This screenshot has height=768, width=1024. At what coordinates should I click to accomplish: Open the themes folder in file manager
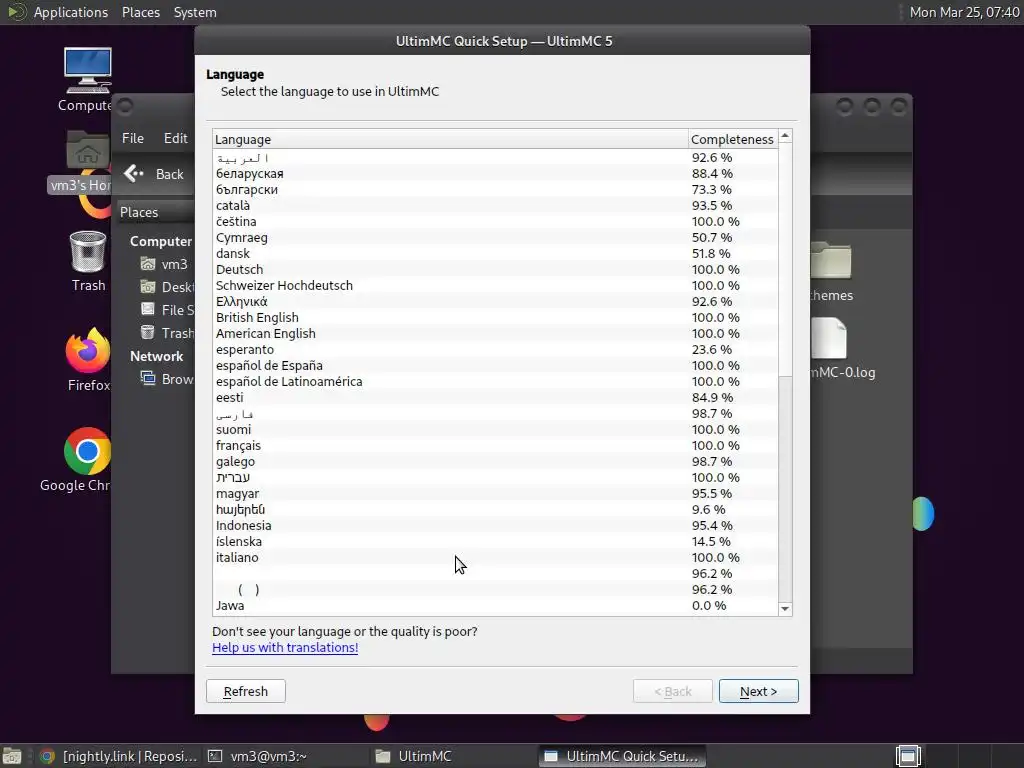(831, 261)
